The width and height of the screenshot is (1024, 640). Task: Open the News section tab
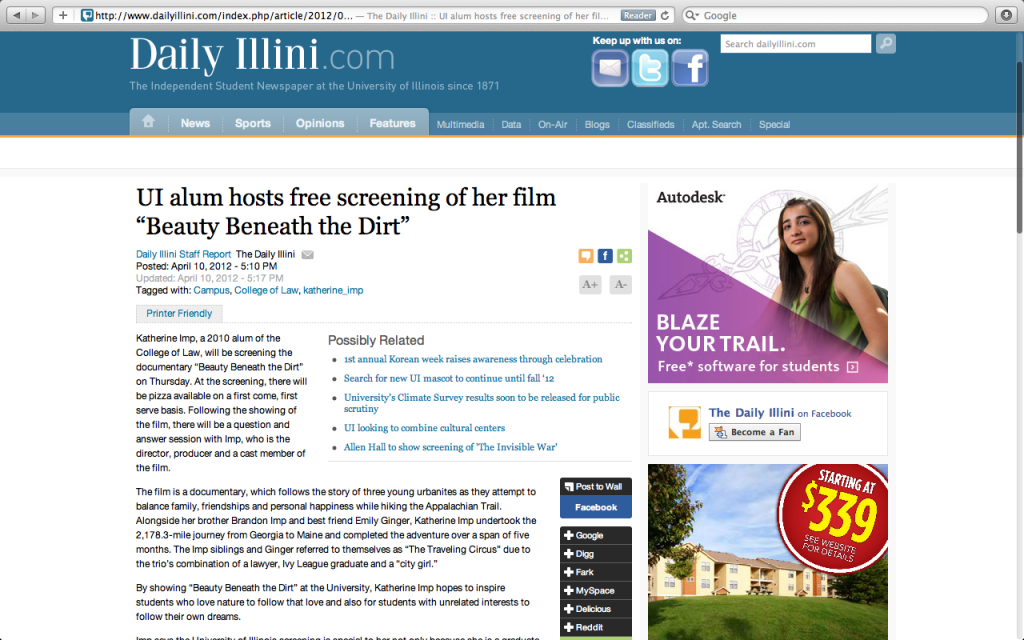click(195, 123)
